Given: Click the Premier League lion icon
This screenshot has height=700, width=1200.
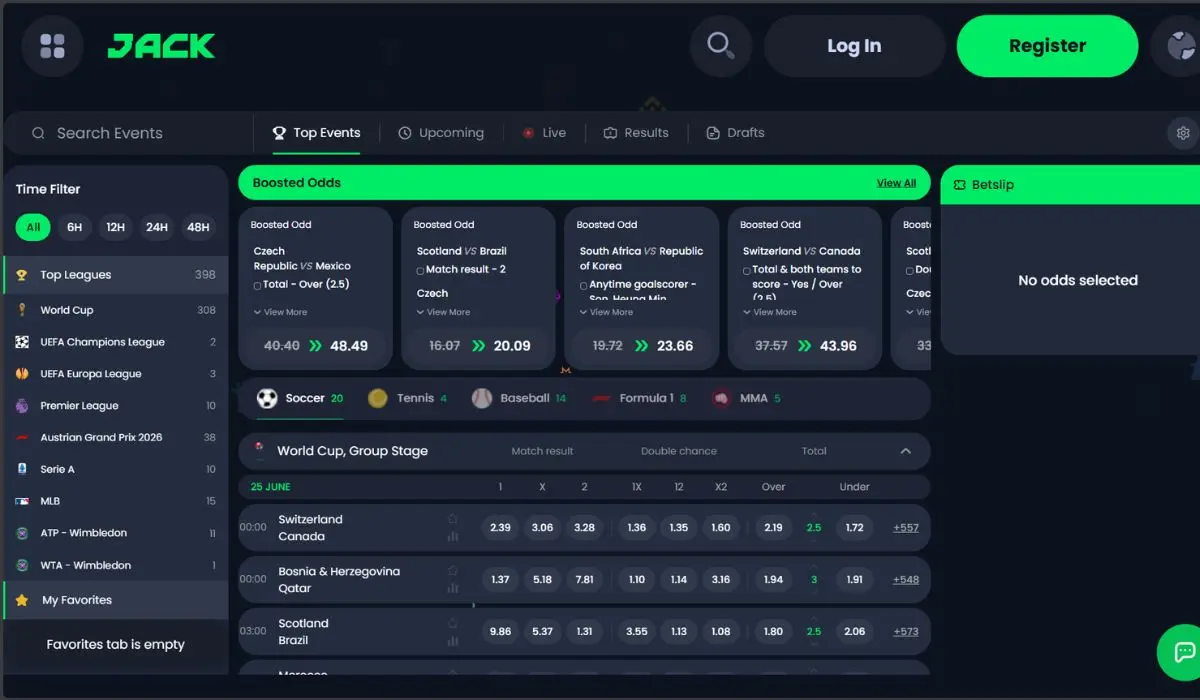Looking at the screenshot, I should [22, 406].
